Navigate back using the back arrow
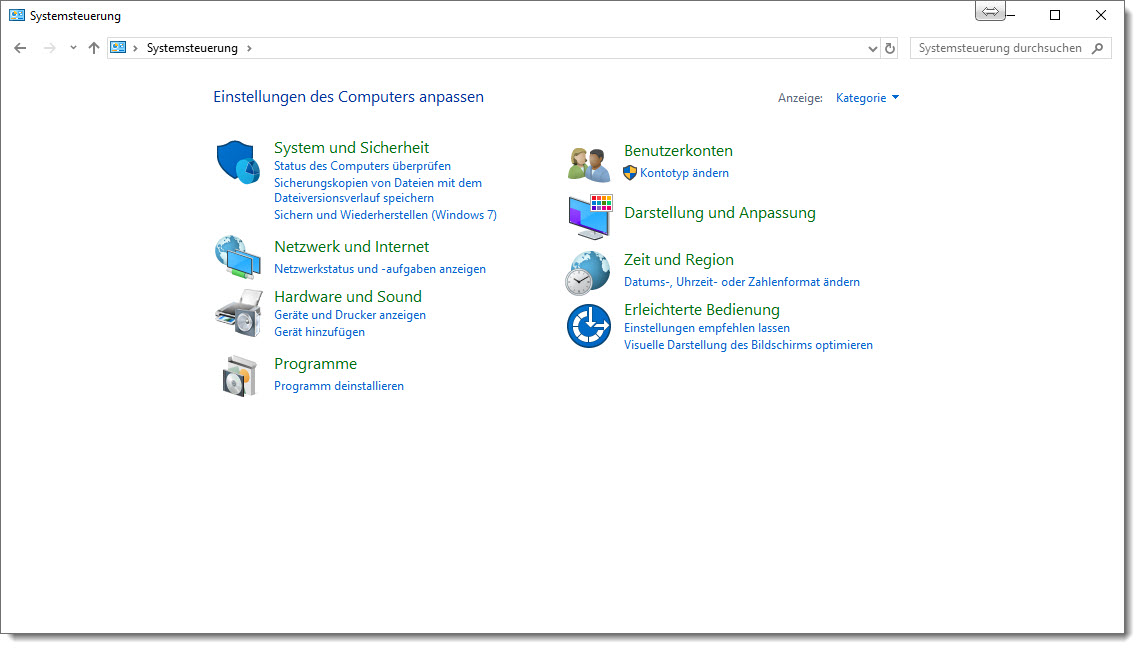The width and height of the screenshot is (1140, 649). point(20,48)
